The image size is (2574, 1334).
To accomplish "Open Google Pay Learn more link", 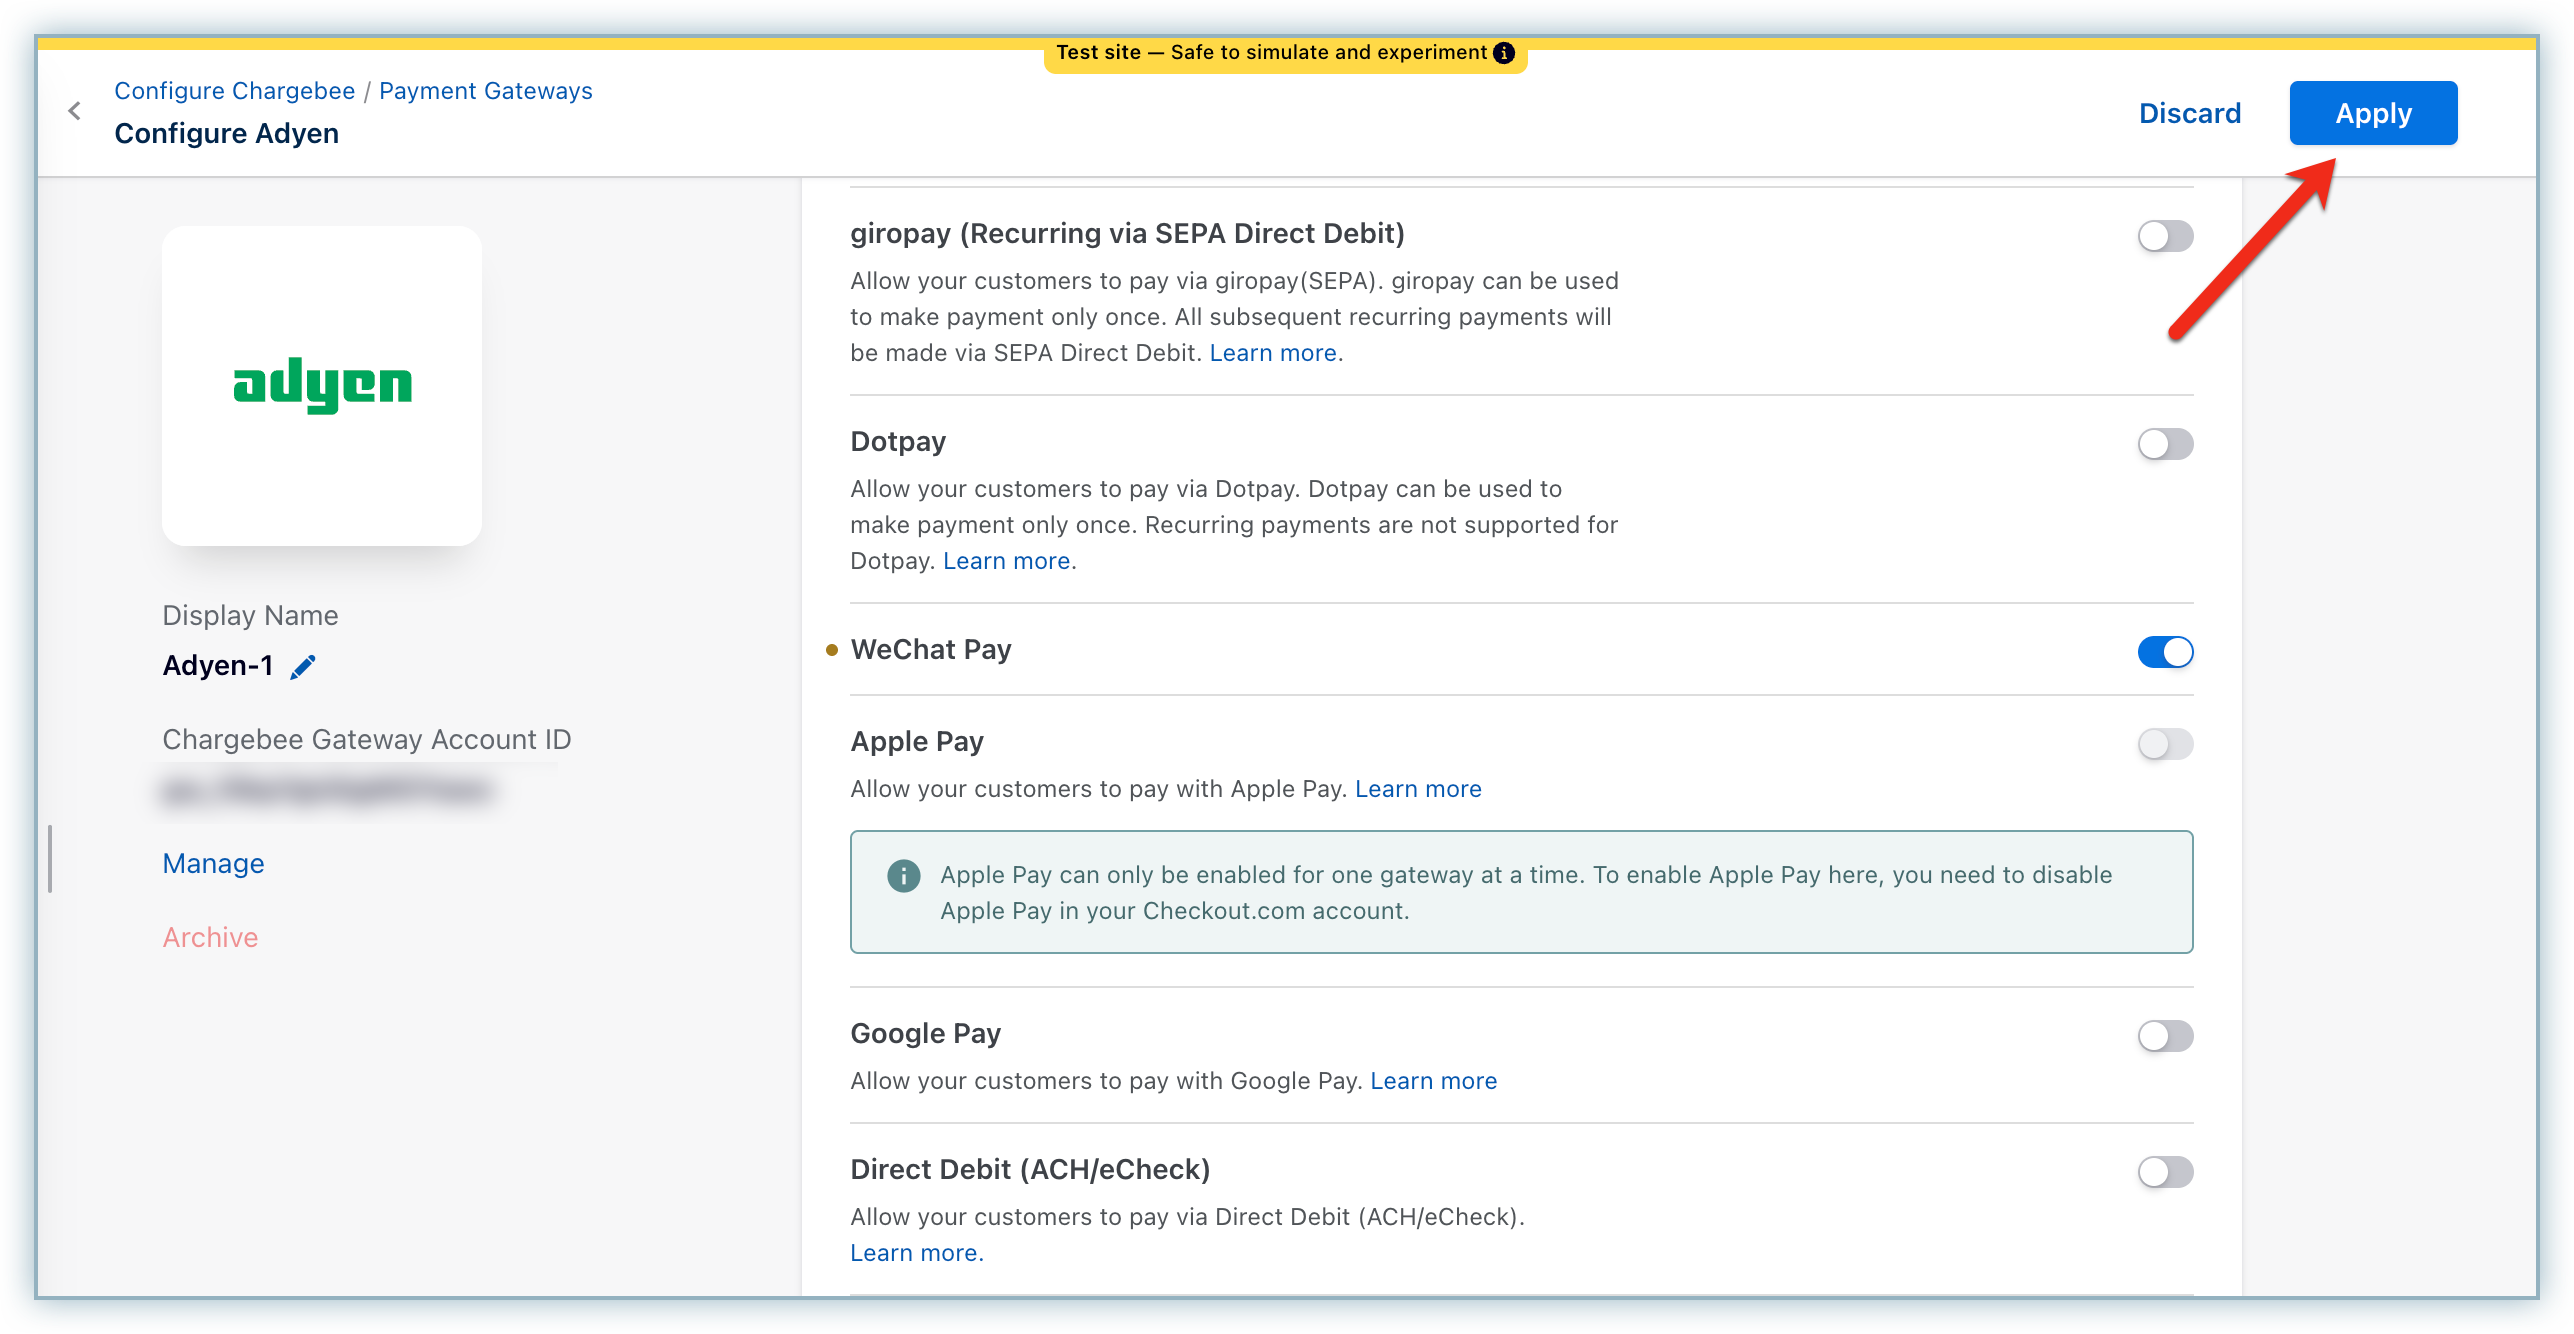I will pos(1433,1081).
